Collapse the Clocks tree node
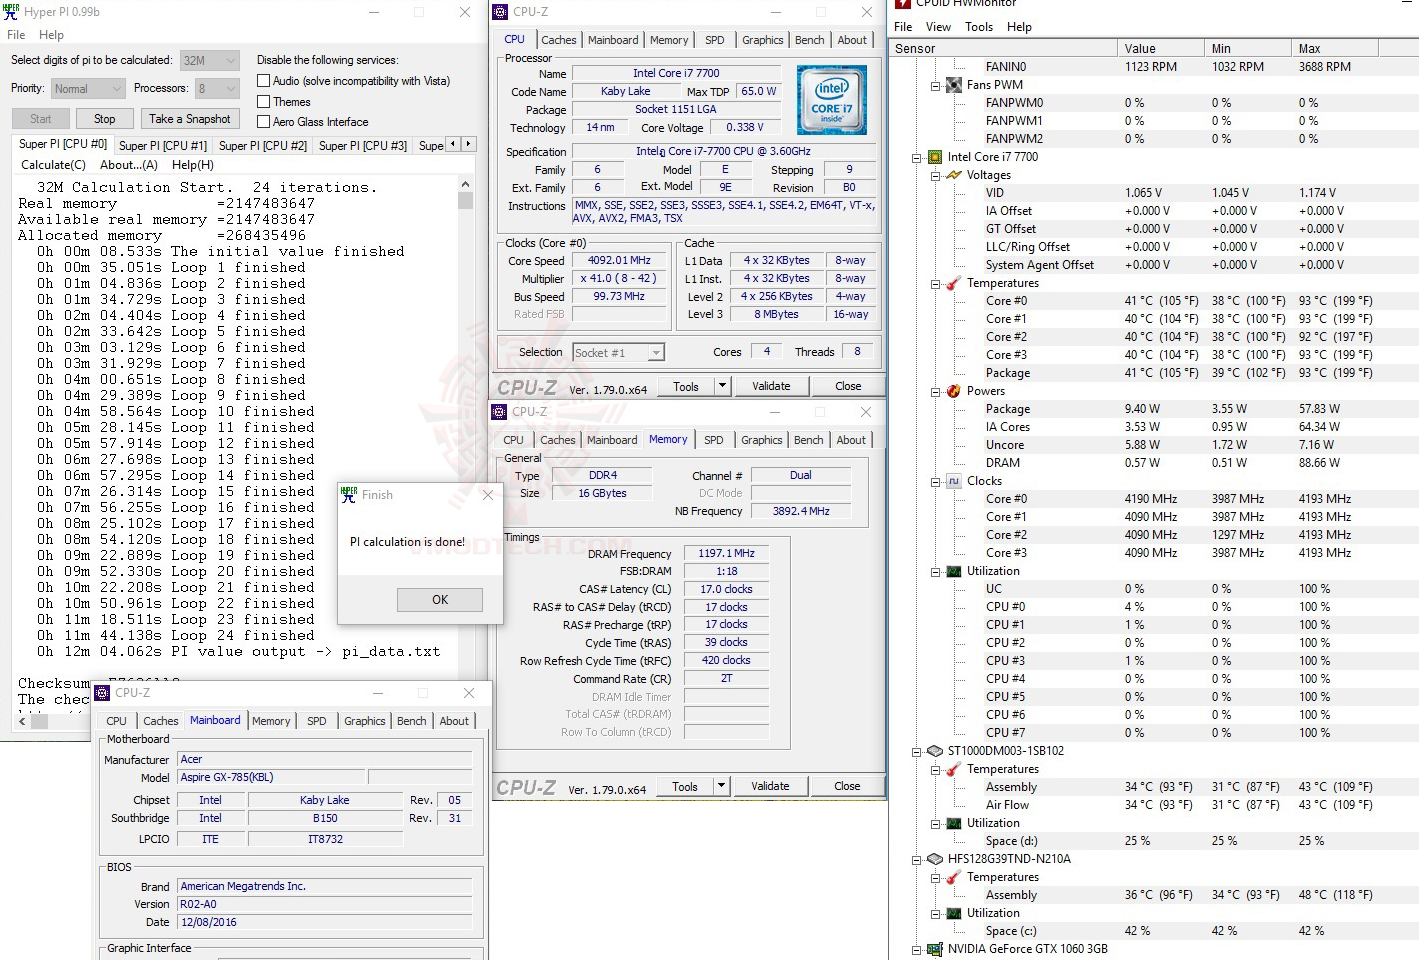This screenshot has width=1419, height=960. 936,481
